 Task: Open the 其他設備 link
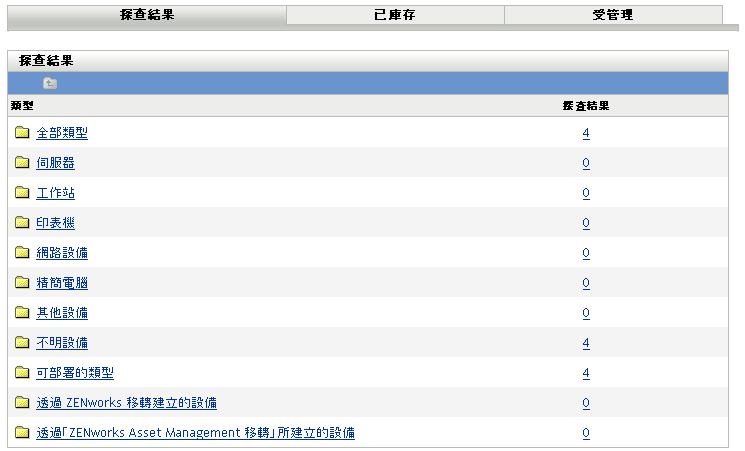[x=62, y=313]
